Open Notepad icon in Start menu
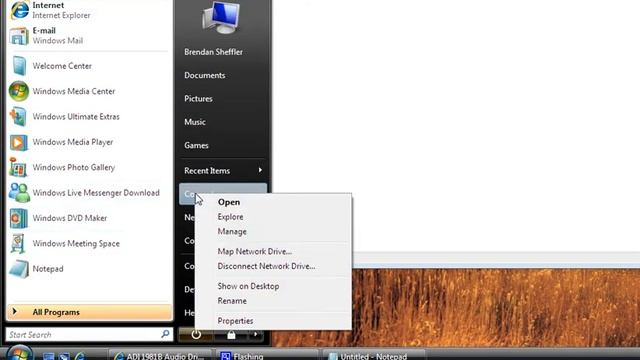This screenshot has width=640, height=360. [19, 269]
